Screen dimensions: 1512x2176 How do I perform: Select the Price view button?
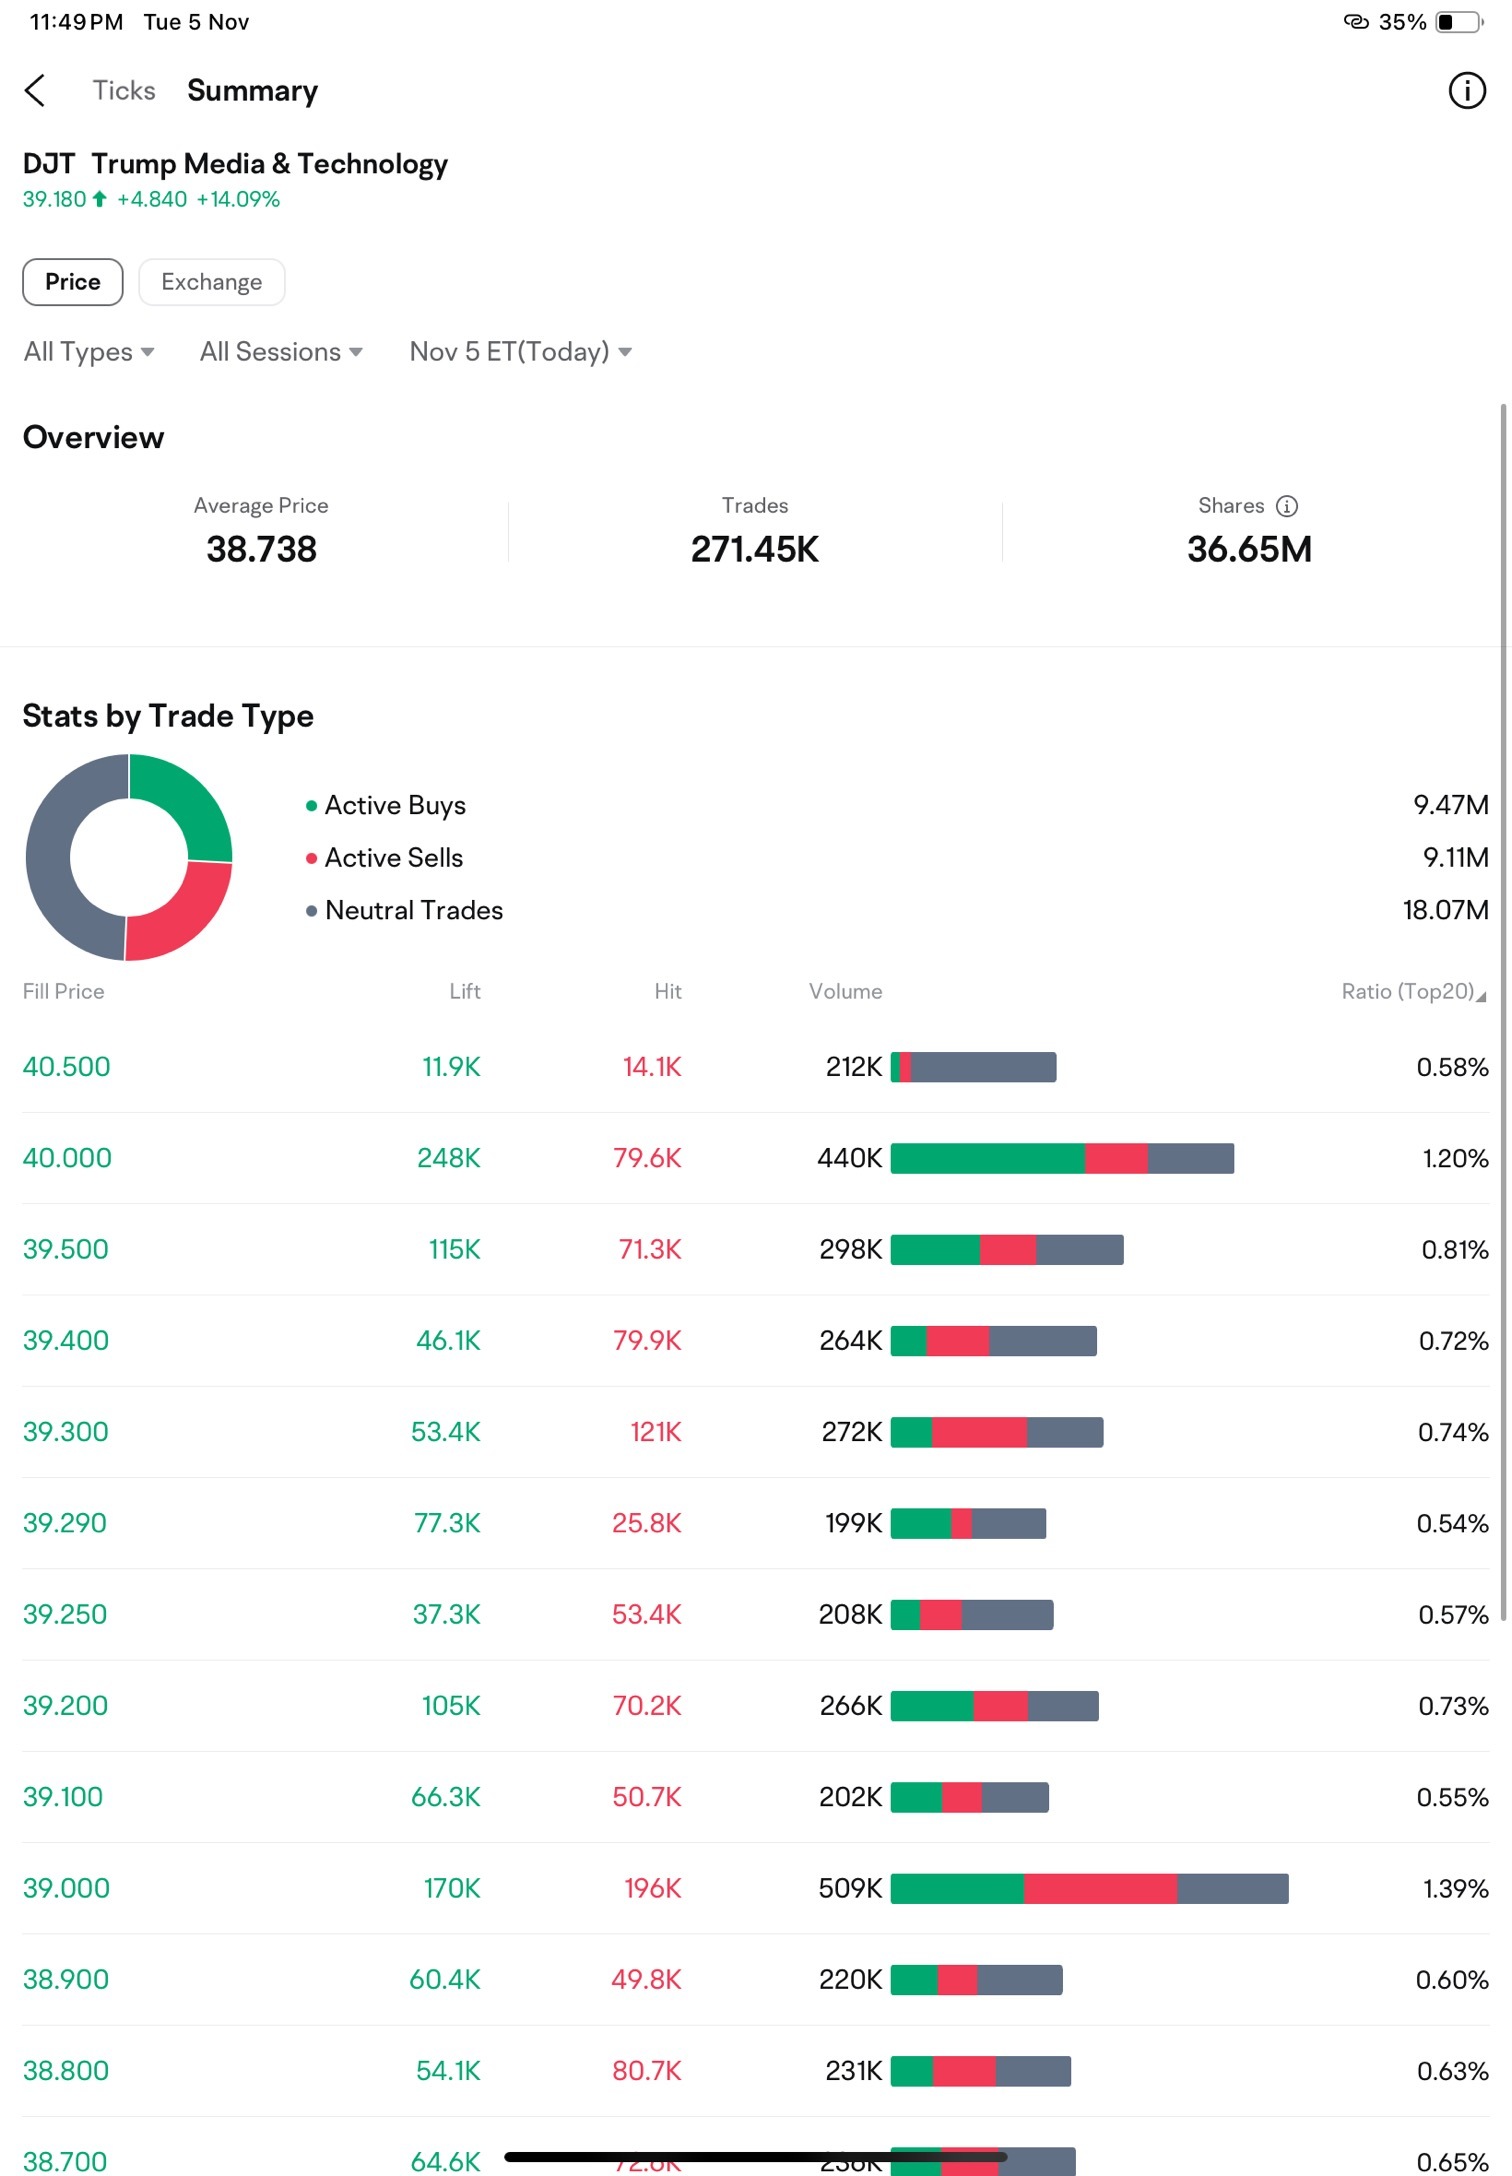(73, 282)
